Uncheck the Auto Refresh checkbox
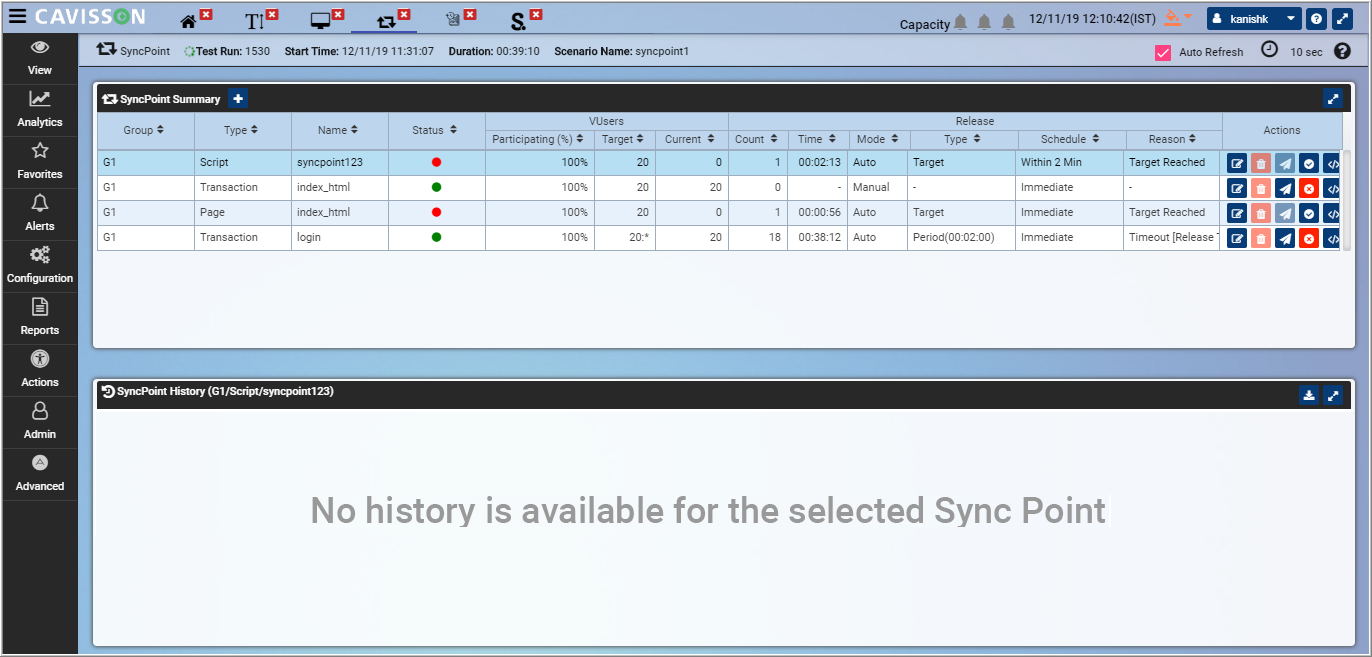 tap(1163, 53)
